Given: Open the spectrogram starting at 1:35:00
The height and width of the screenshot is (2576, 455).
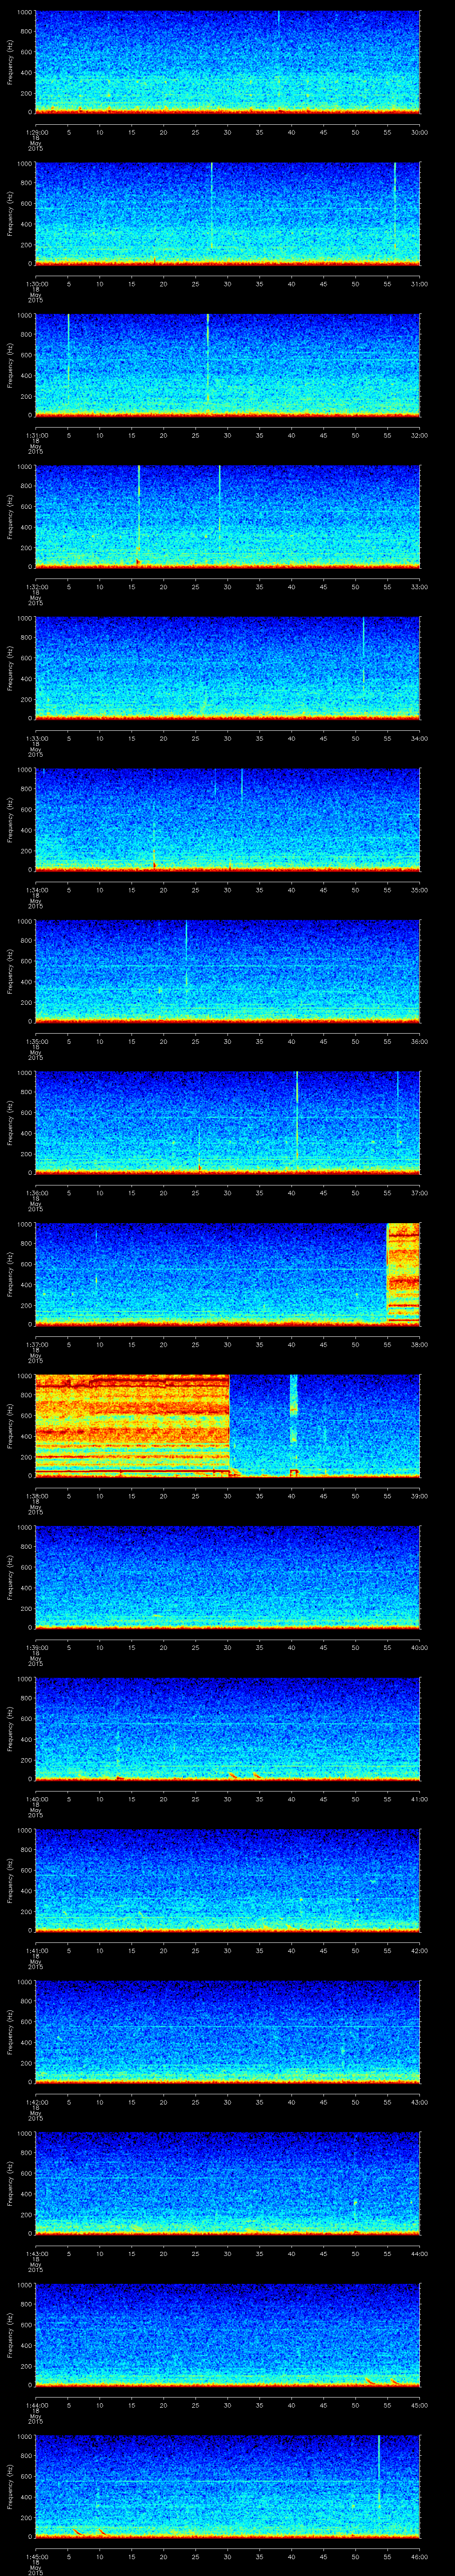Looking at the screenshot, I should 227,972.
